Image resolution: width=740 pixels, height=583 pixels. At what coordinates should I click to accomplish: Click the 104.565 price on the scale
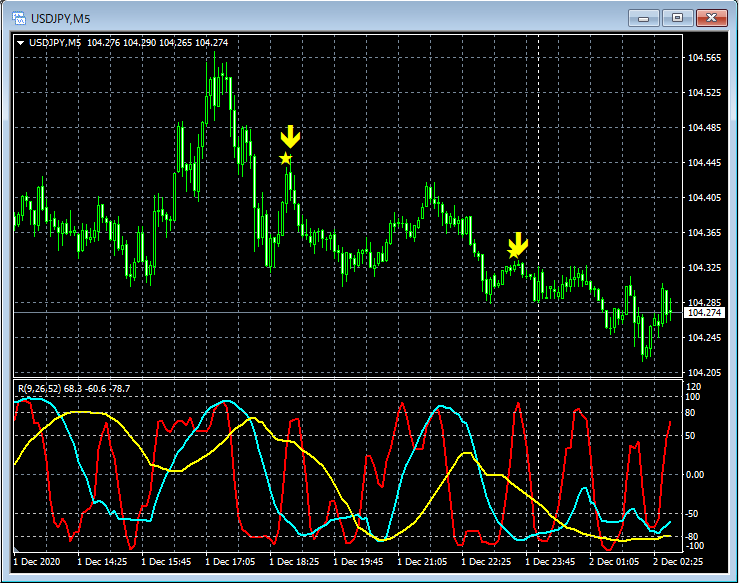704,58
